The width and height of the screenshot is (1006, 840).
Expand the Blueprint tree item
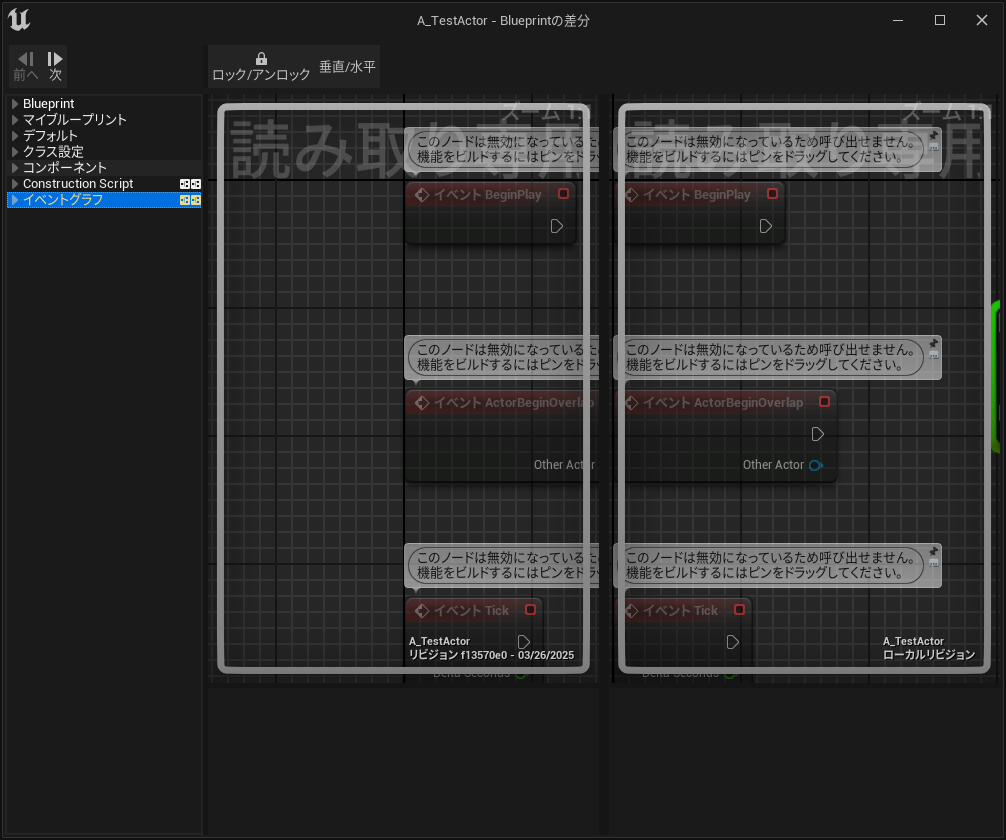(14, 104)
